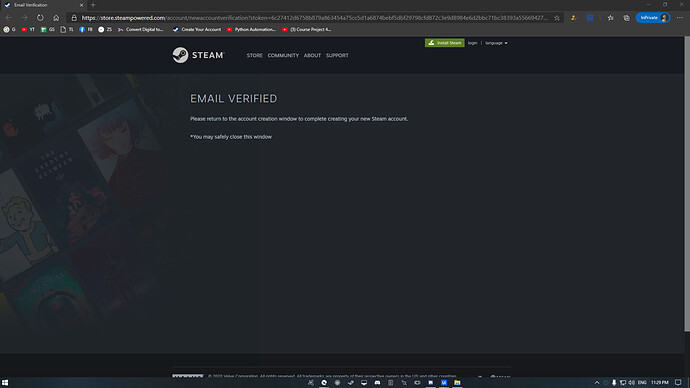This screenshot has height=388, width=690.
Task: Add this page to favorites with the star
Action: (557, 18)
